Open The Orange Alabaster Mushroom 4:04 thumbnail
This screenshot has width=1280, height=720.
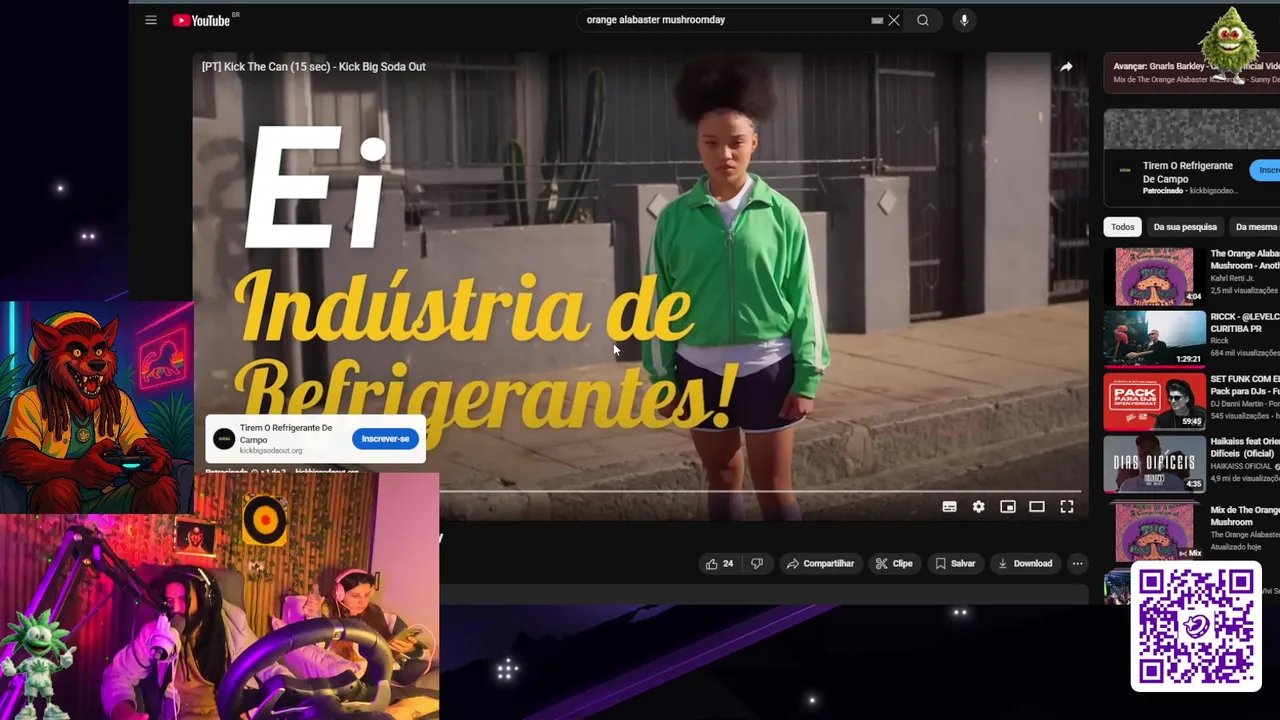(1155, 276)
